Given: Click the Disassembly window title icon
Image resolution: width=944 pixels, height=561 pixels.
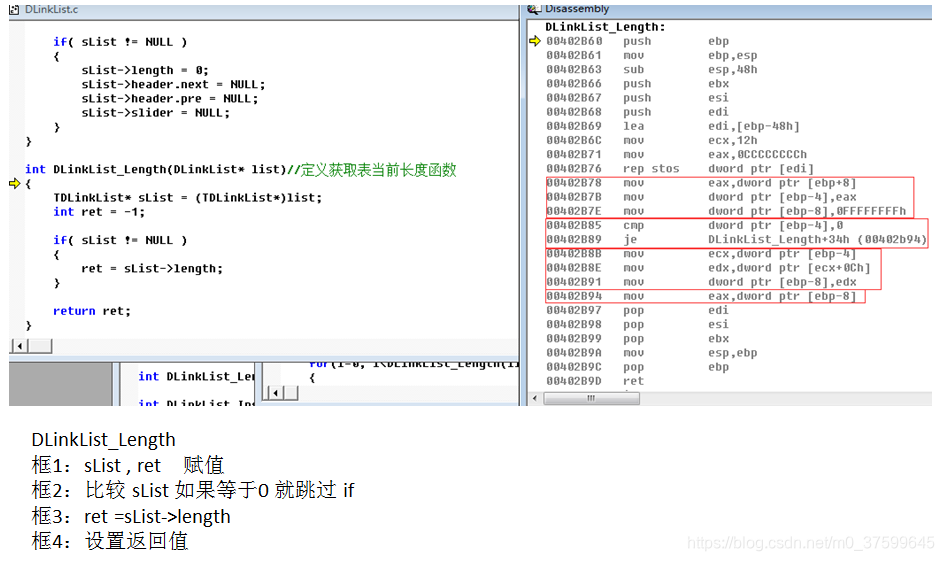Looking at the screenshot, I should point(533,9).
